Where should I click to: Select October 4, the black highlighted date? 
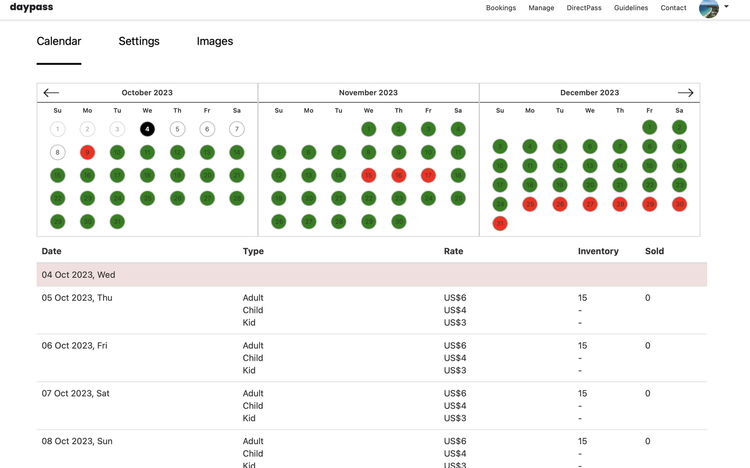coord(147,129)
